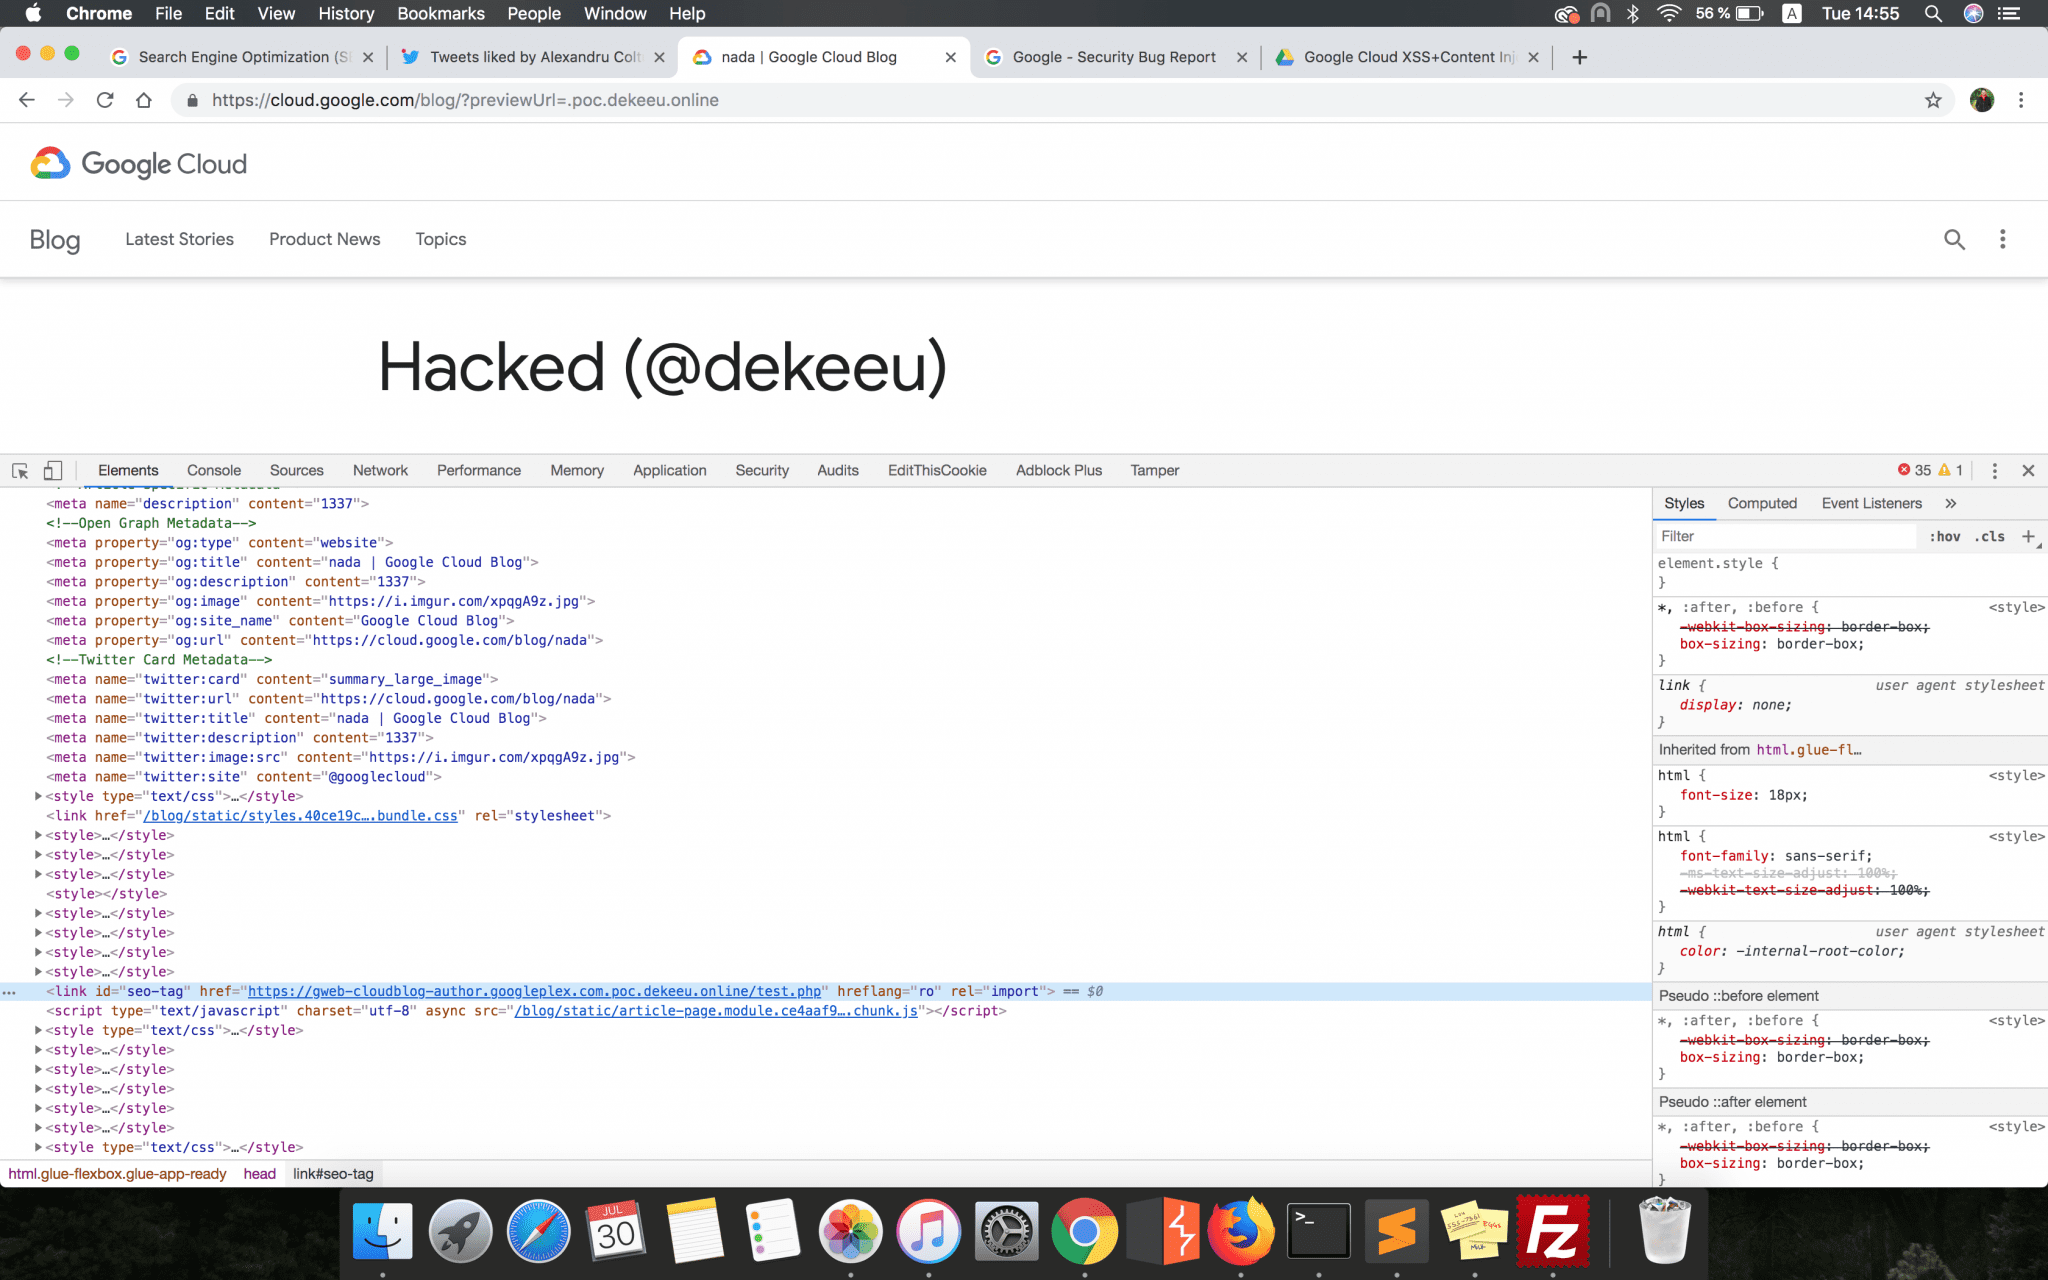Click the red error count badge
Image resolution: width=2048 pixels, height=1280 pixels.
tap(1914, 470)
